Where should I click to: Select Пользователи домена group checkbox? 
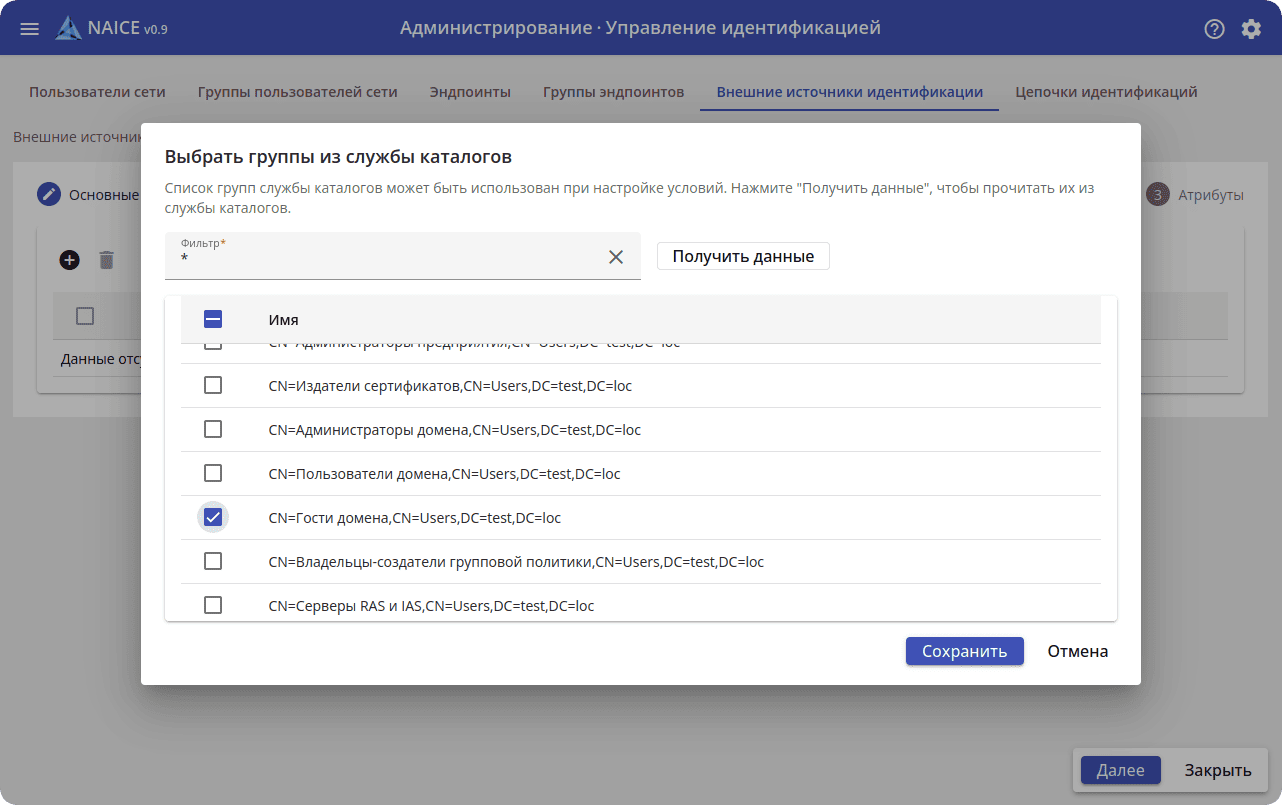click(x=213, y=474)
